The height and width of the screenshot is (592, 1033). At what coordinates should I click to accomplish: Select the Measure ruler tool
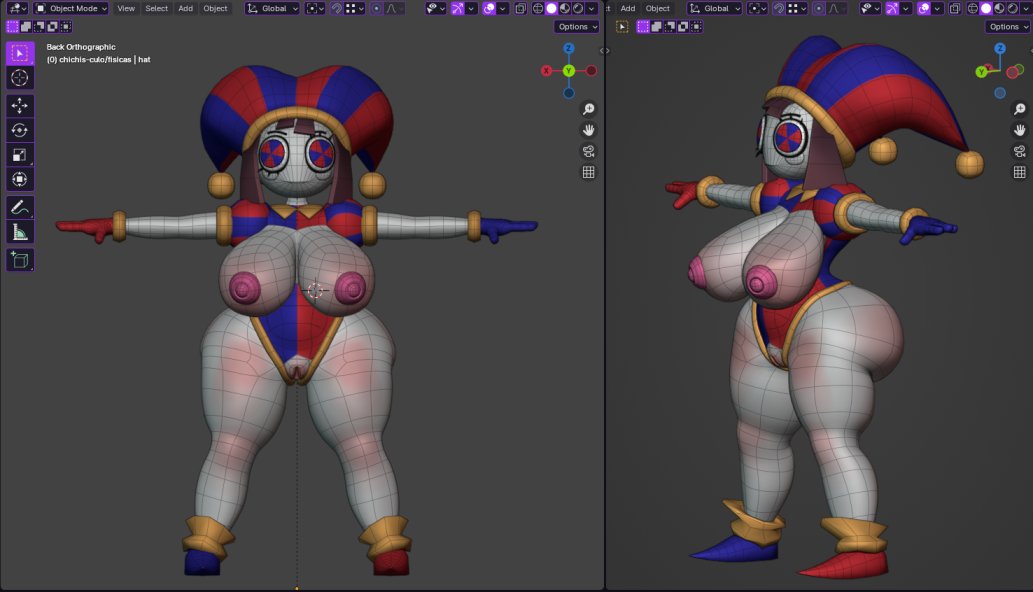(x=20, y=233)
